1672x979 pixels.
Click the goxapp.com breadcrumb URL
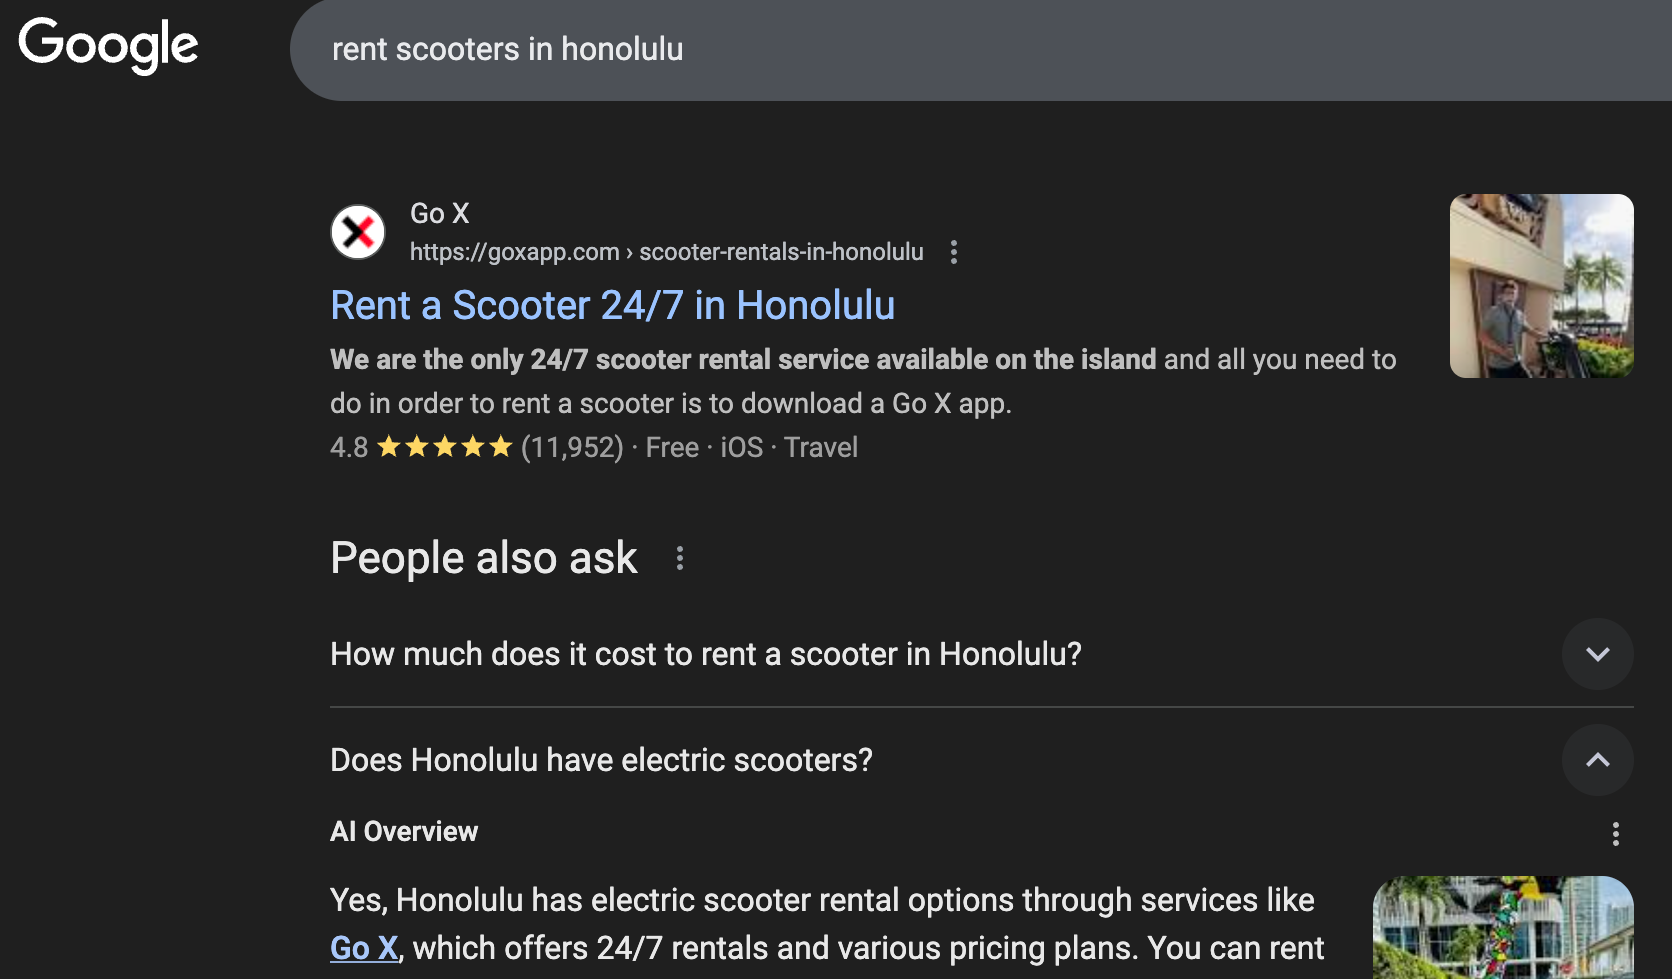[x=667, y=252]
